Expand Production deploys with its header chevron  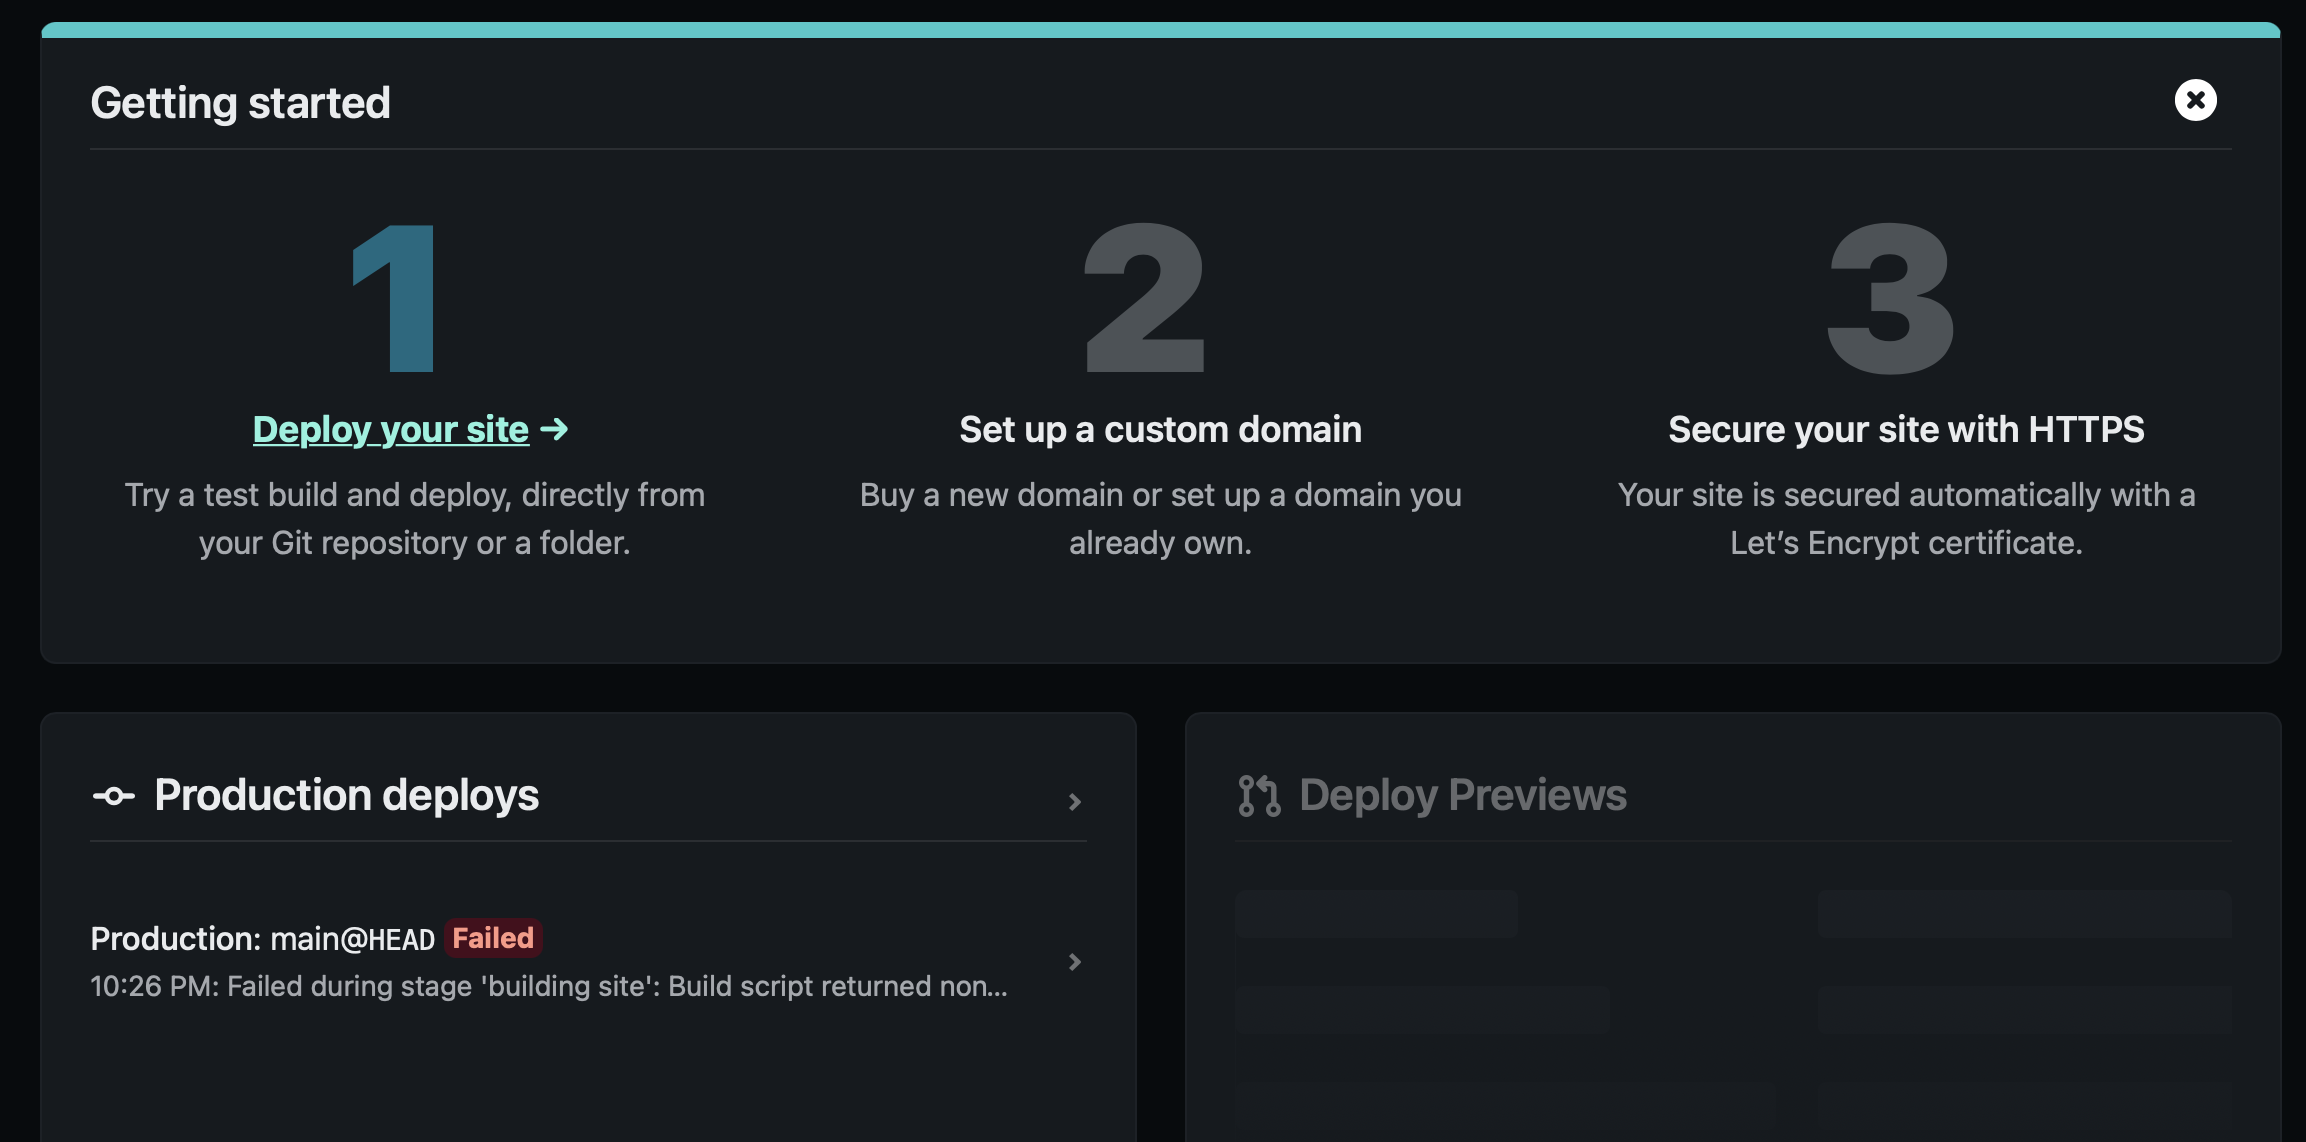pyautogui.click(x=1075, y=802)
